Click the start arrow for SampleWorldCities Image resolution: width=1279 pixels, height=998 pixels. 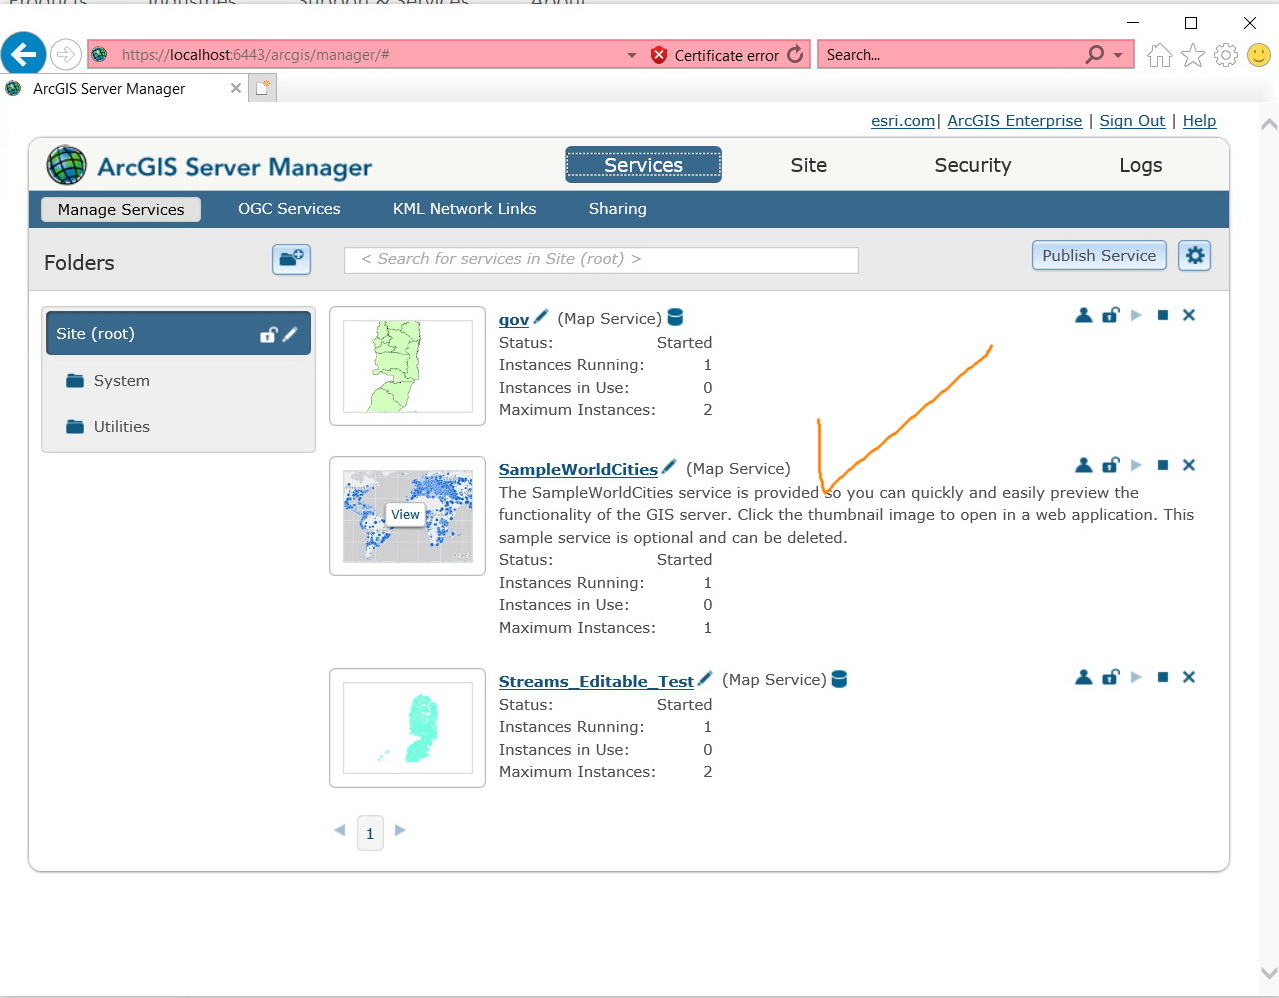coord(1136,465)
